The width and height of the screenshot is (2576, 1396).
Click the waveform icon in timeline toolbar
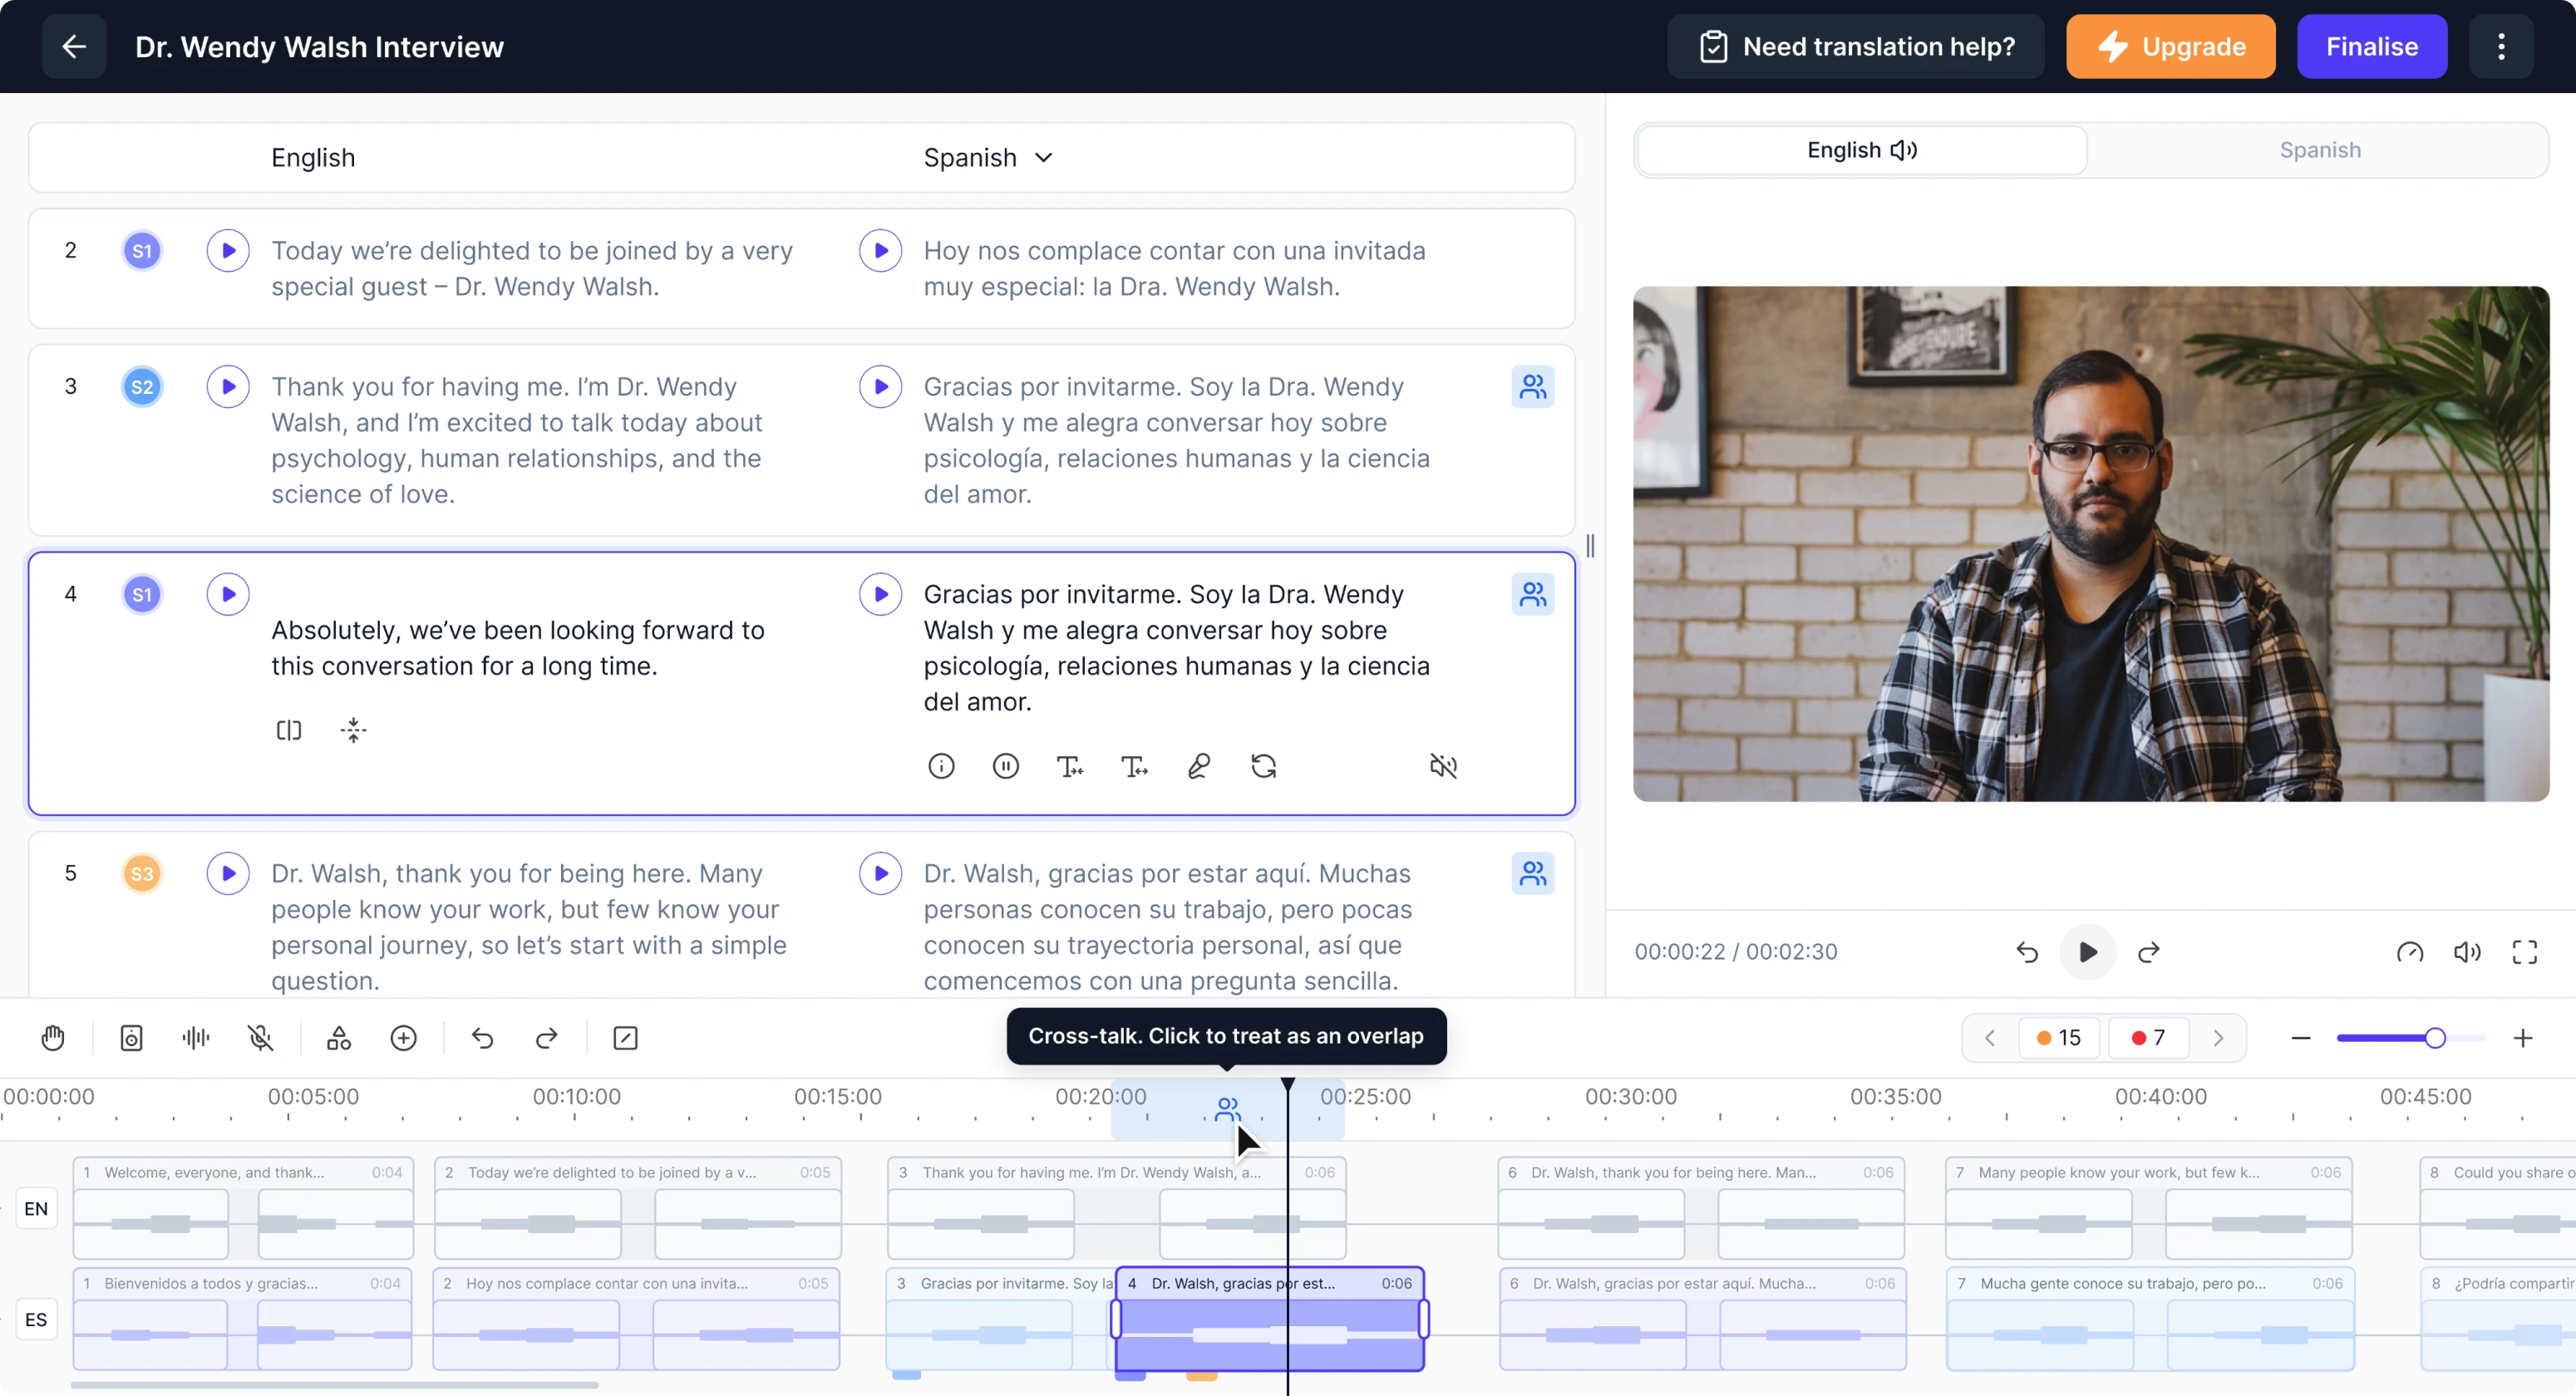[196, 1038]
